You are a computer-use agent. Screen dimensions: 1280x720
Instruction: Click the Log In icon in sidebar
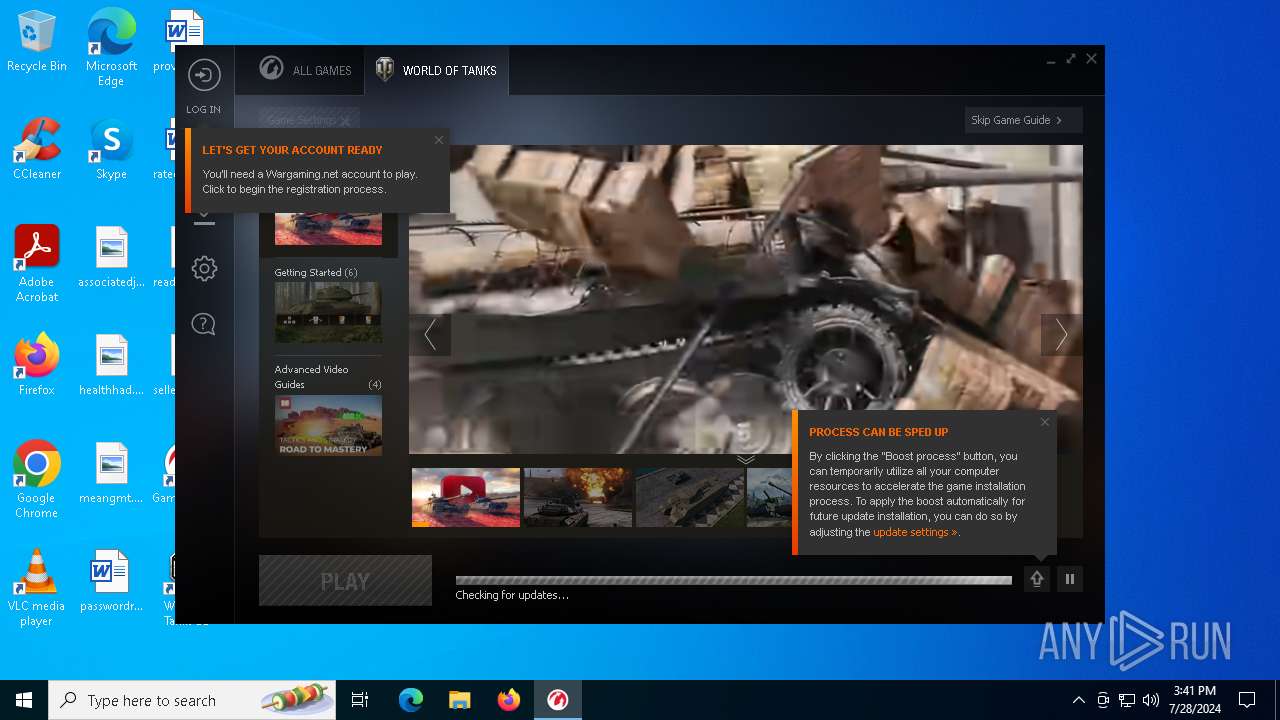204,76
